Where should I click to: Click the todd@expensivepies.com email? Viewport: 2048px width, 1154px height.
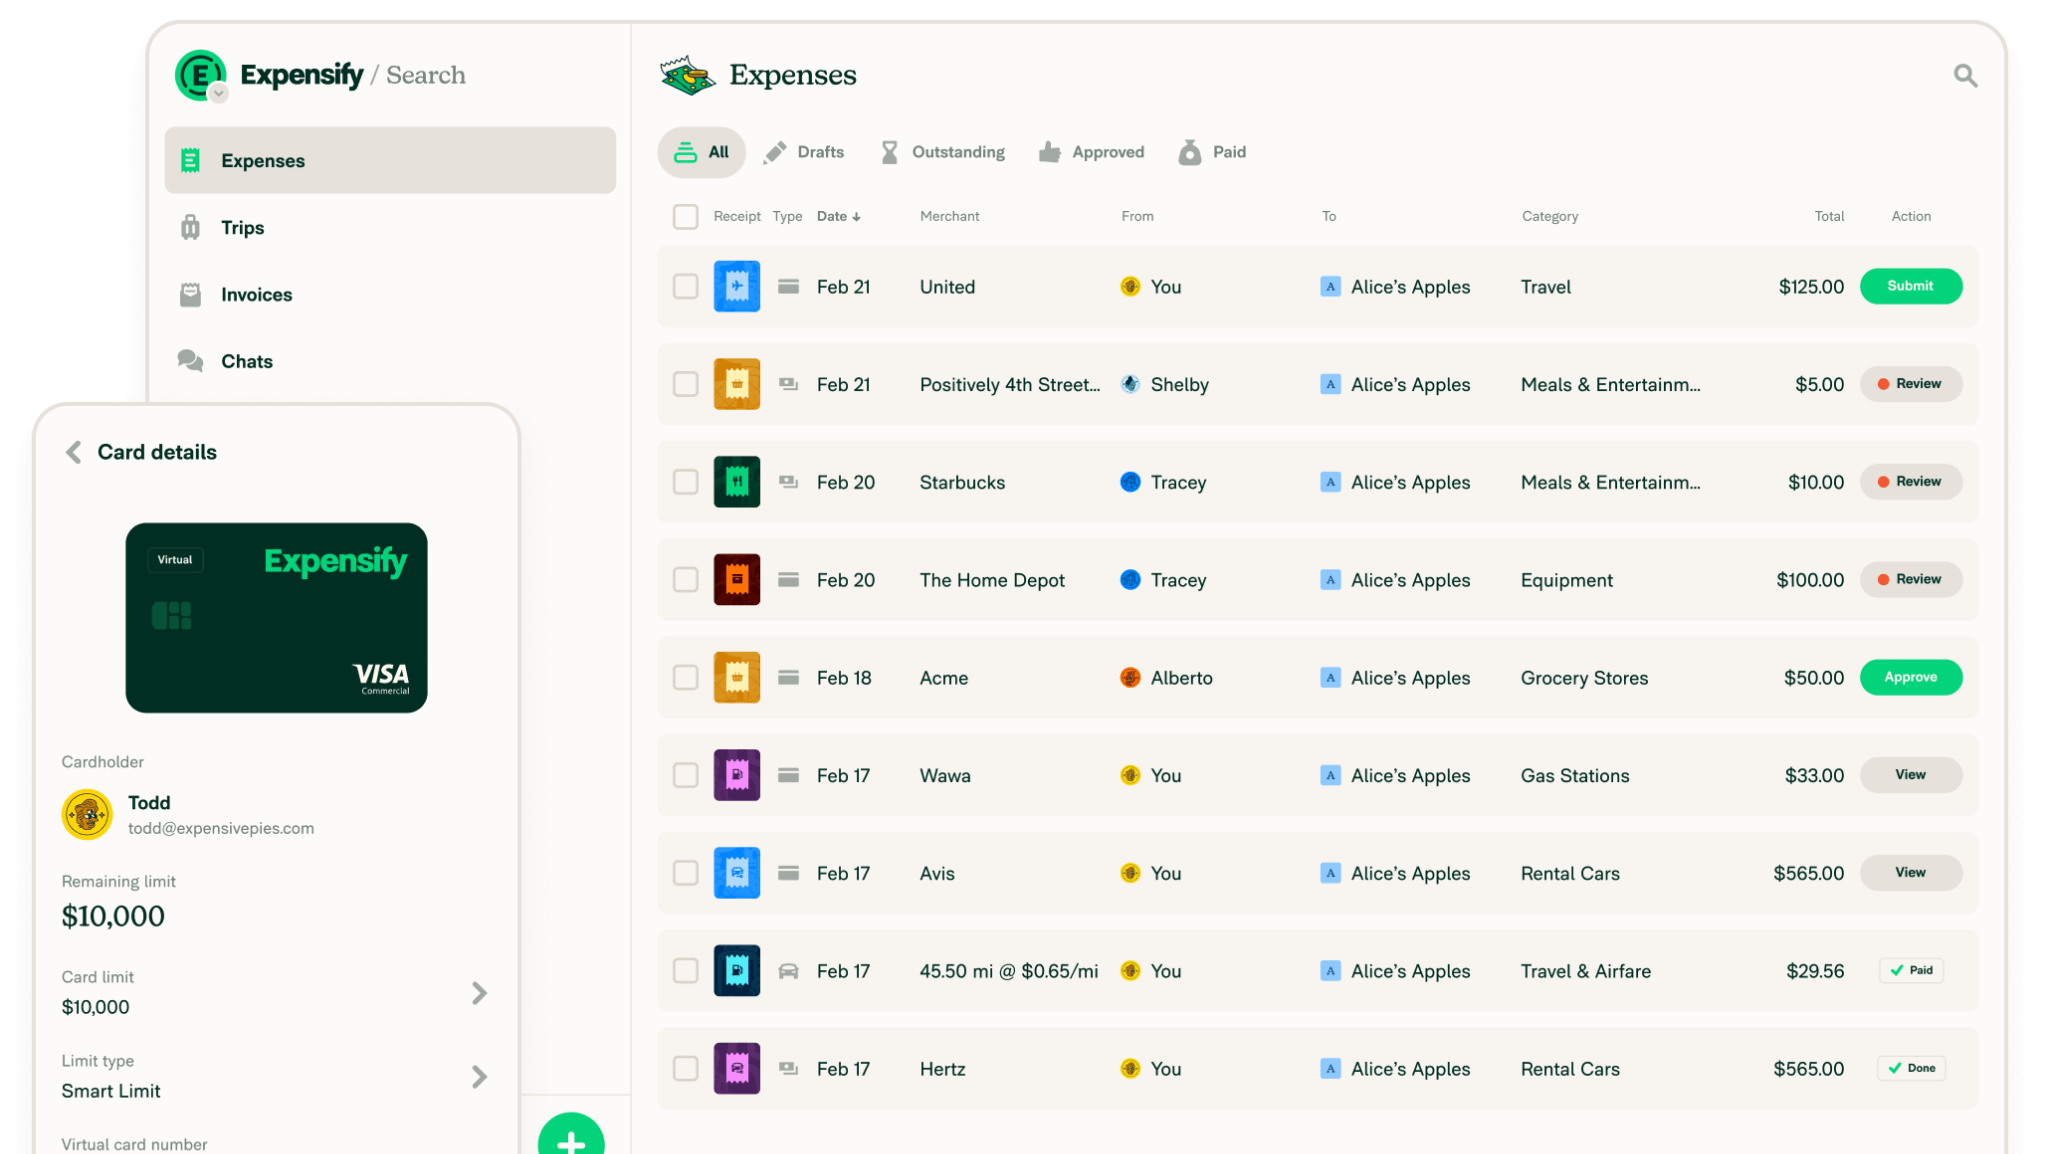(221, 828)
